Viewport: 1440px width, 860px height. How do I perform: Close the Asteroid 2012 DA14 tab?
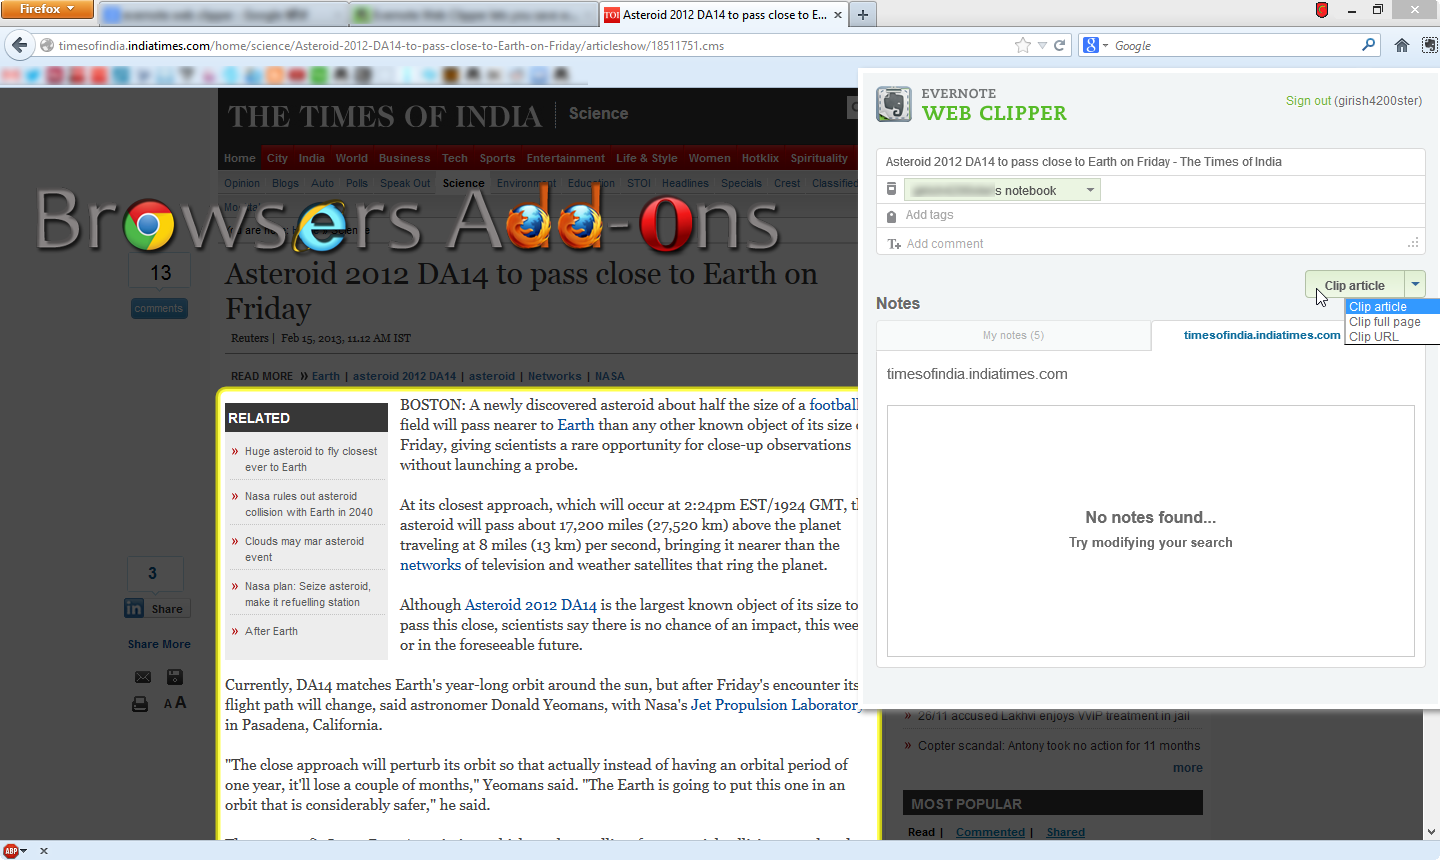tap(838, 15)
